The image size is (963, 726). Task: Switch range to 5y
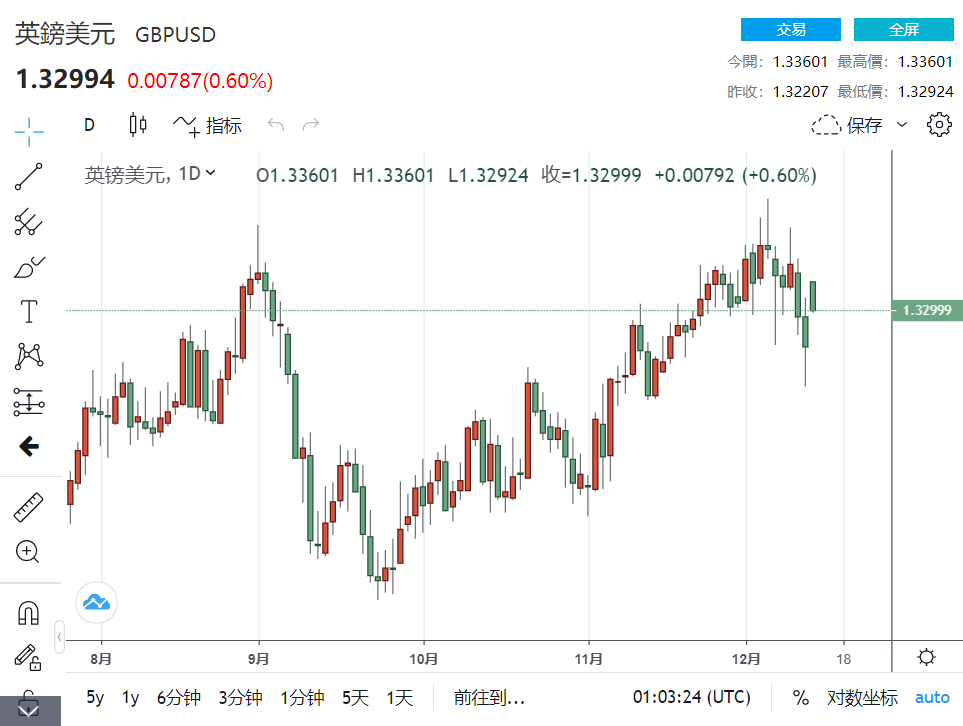point(95,698)
